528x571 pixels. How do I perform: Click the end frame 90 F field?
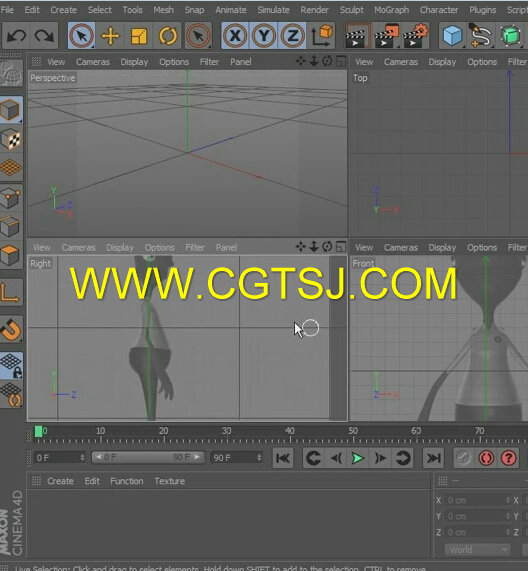(x=237, y=457)
